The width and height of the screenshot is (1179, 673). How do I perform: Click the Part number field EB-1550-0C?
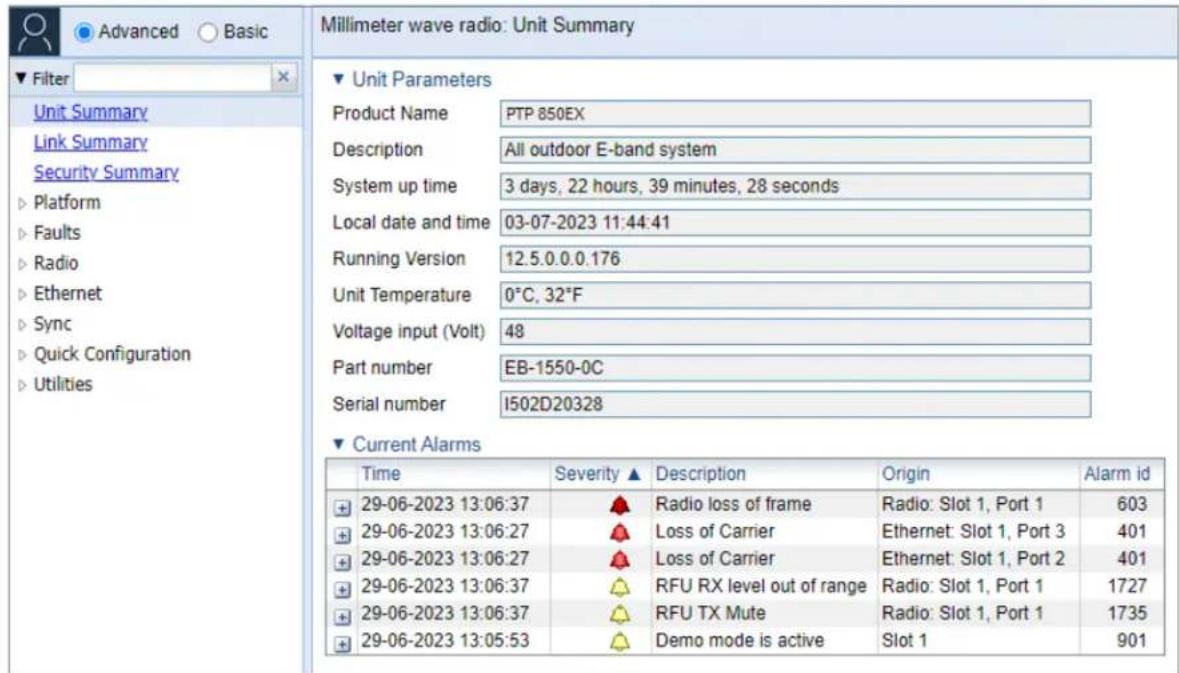796,368
